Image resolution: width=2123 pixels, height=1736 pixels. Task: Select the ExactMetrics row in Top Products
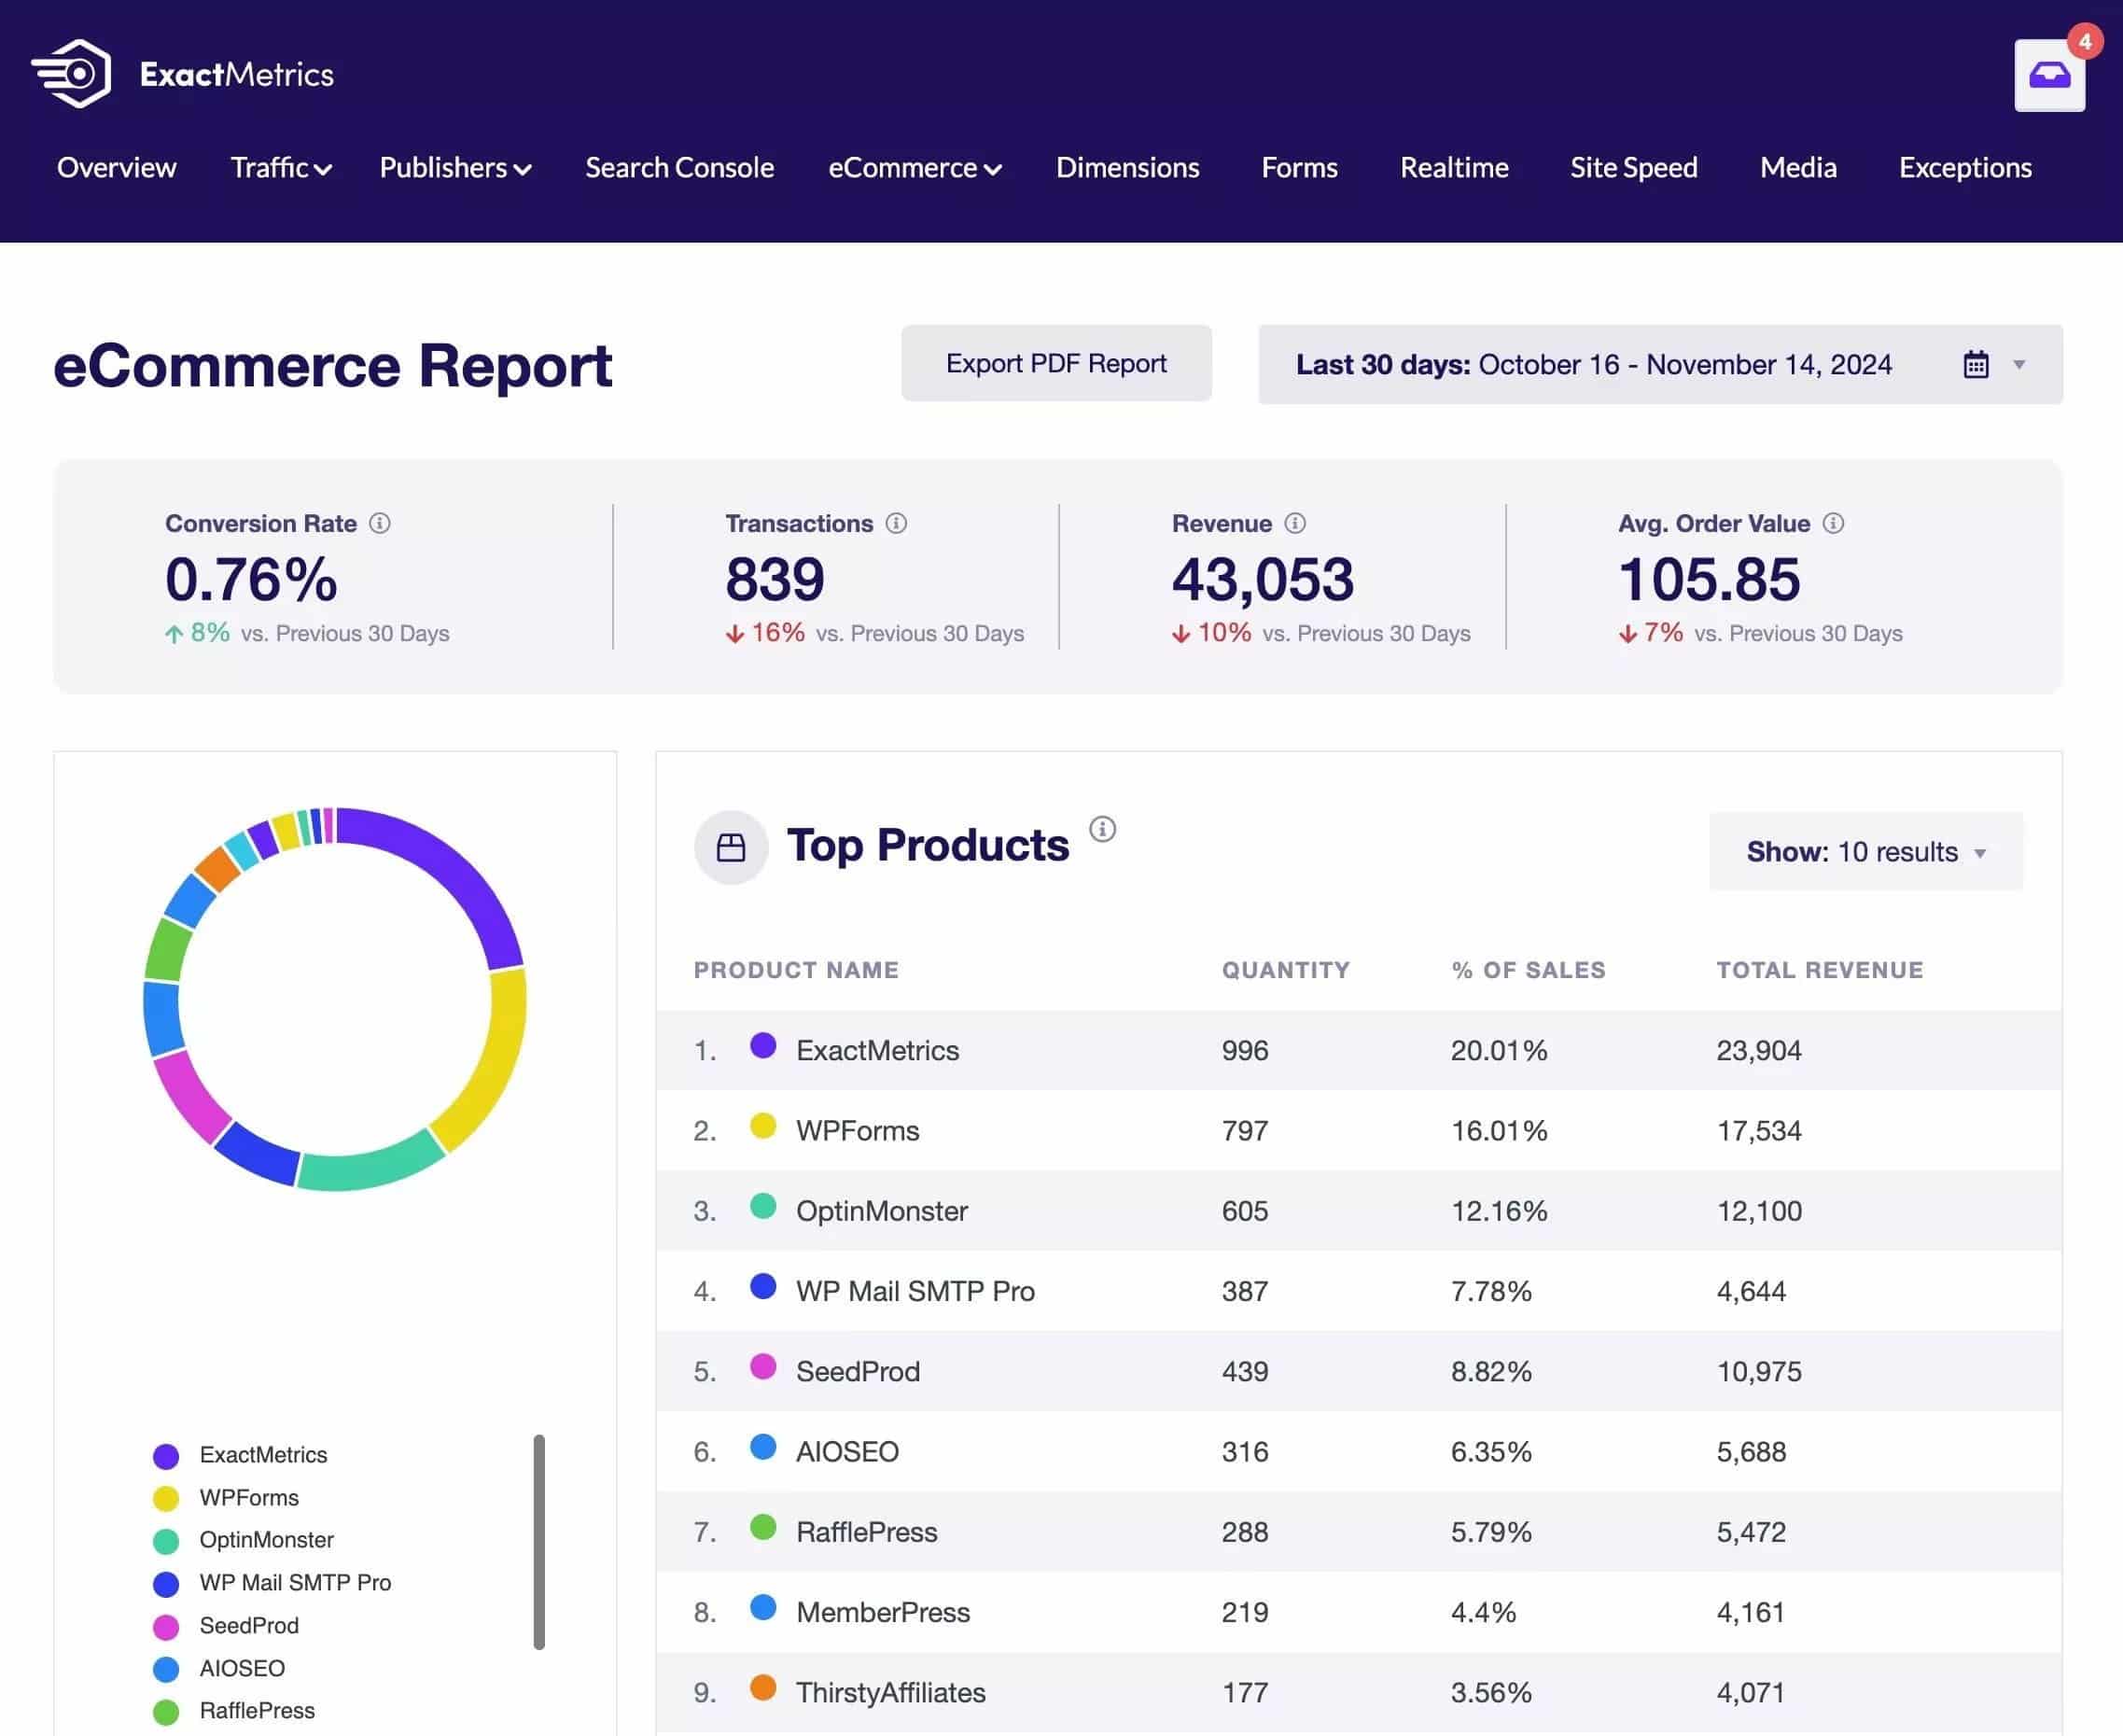[1358, 1050]
